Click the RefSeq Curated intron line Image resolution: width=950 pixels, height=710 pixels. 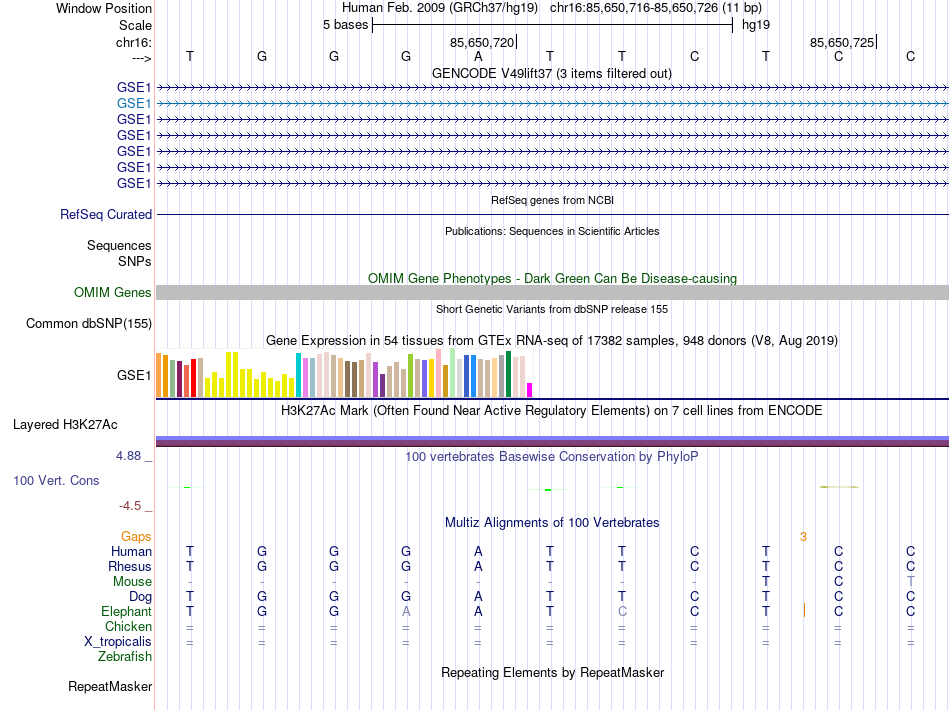pos(552,214)
